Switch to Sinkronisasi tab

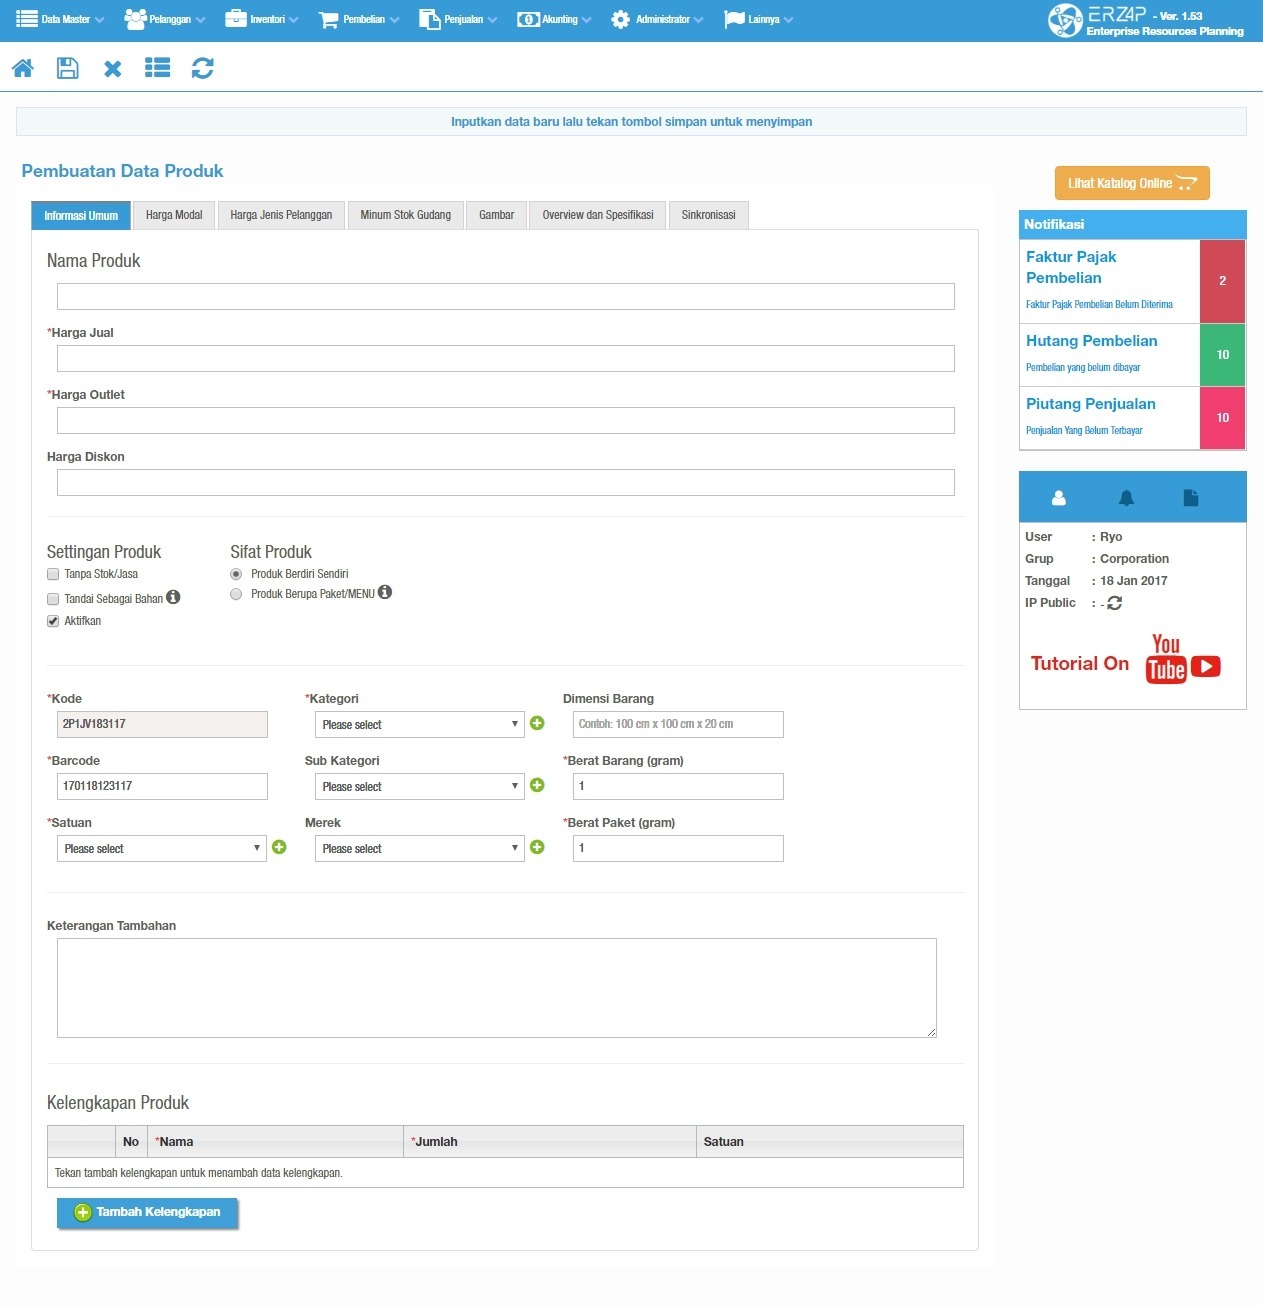pos(708,215)
